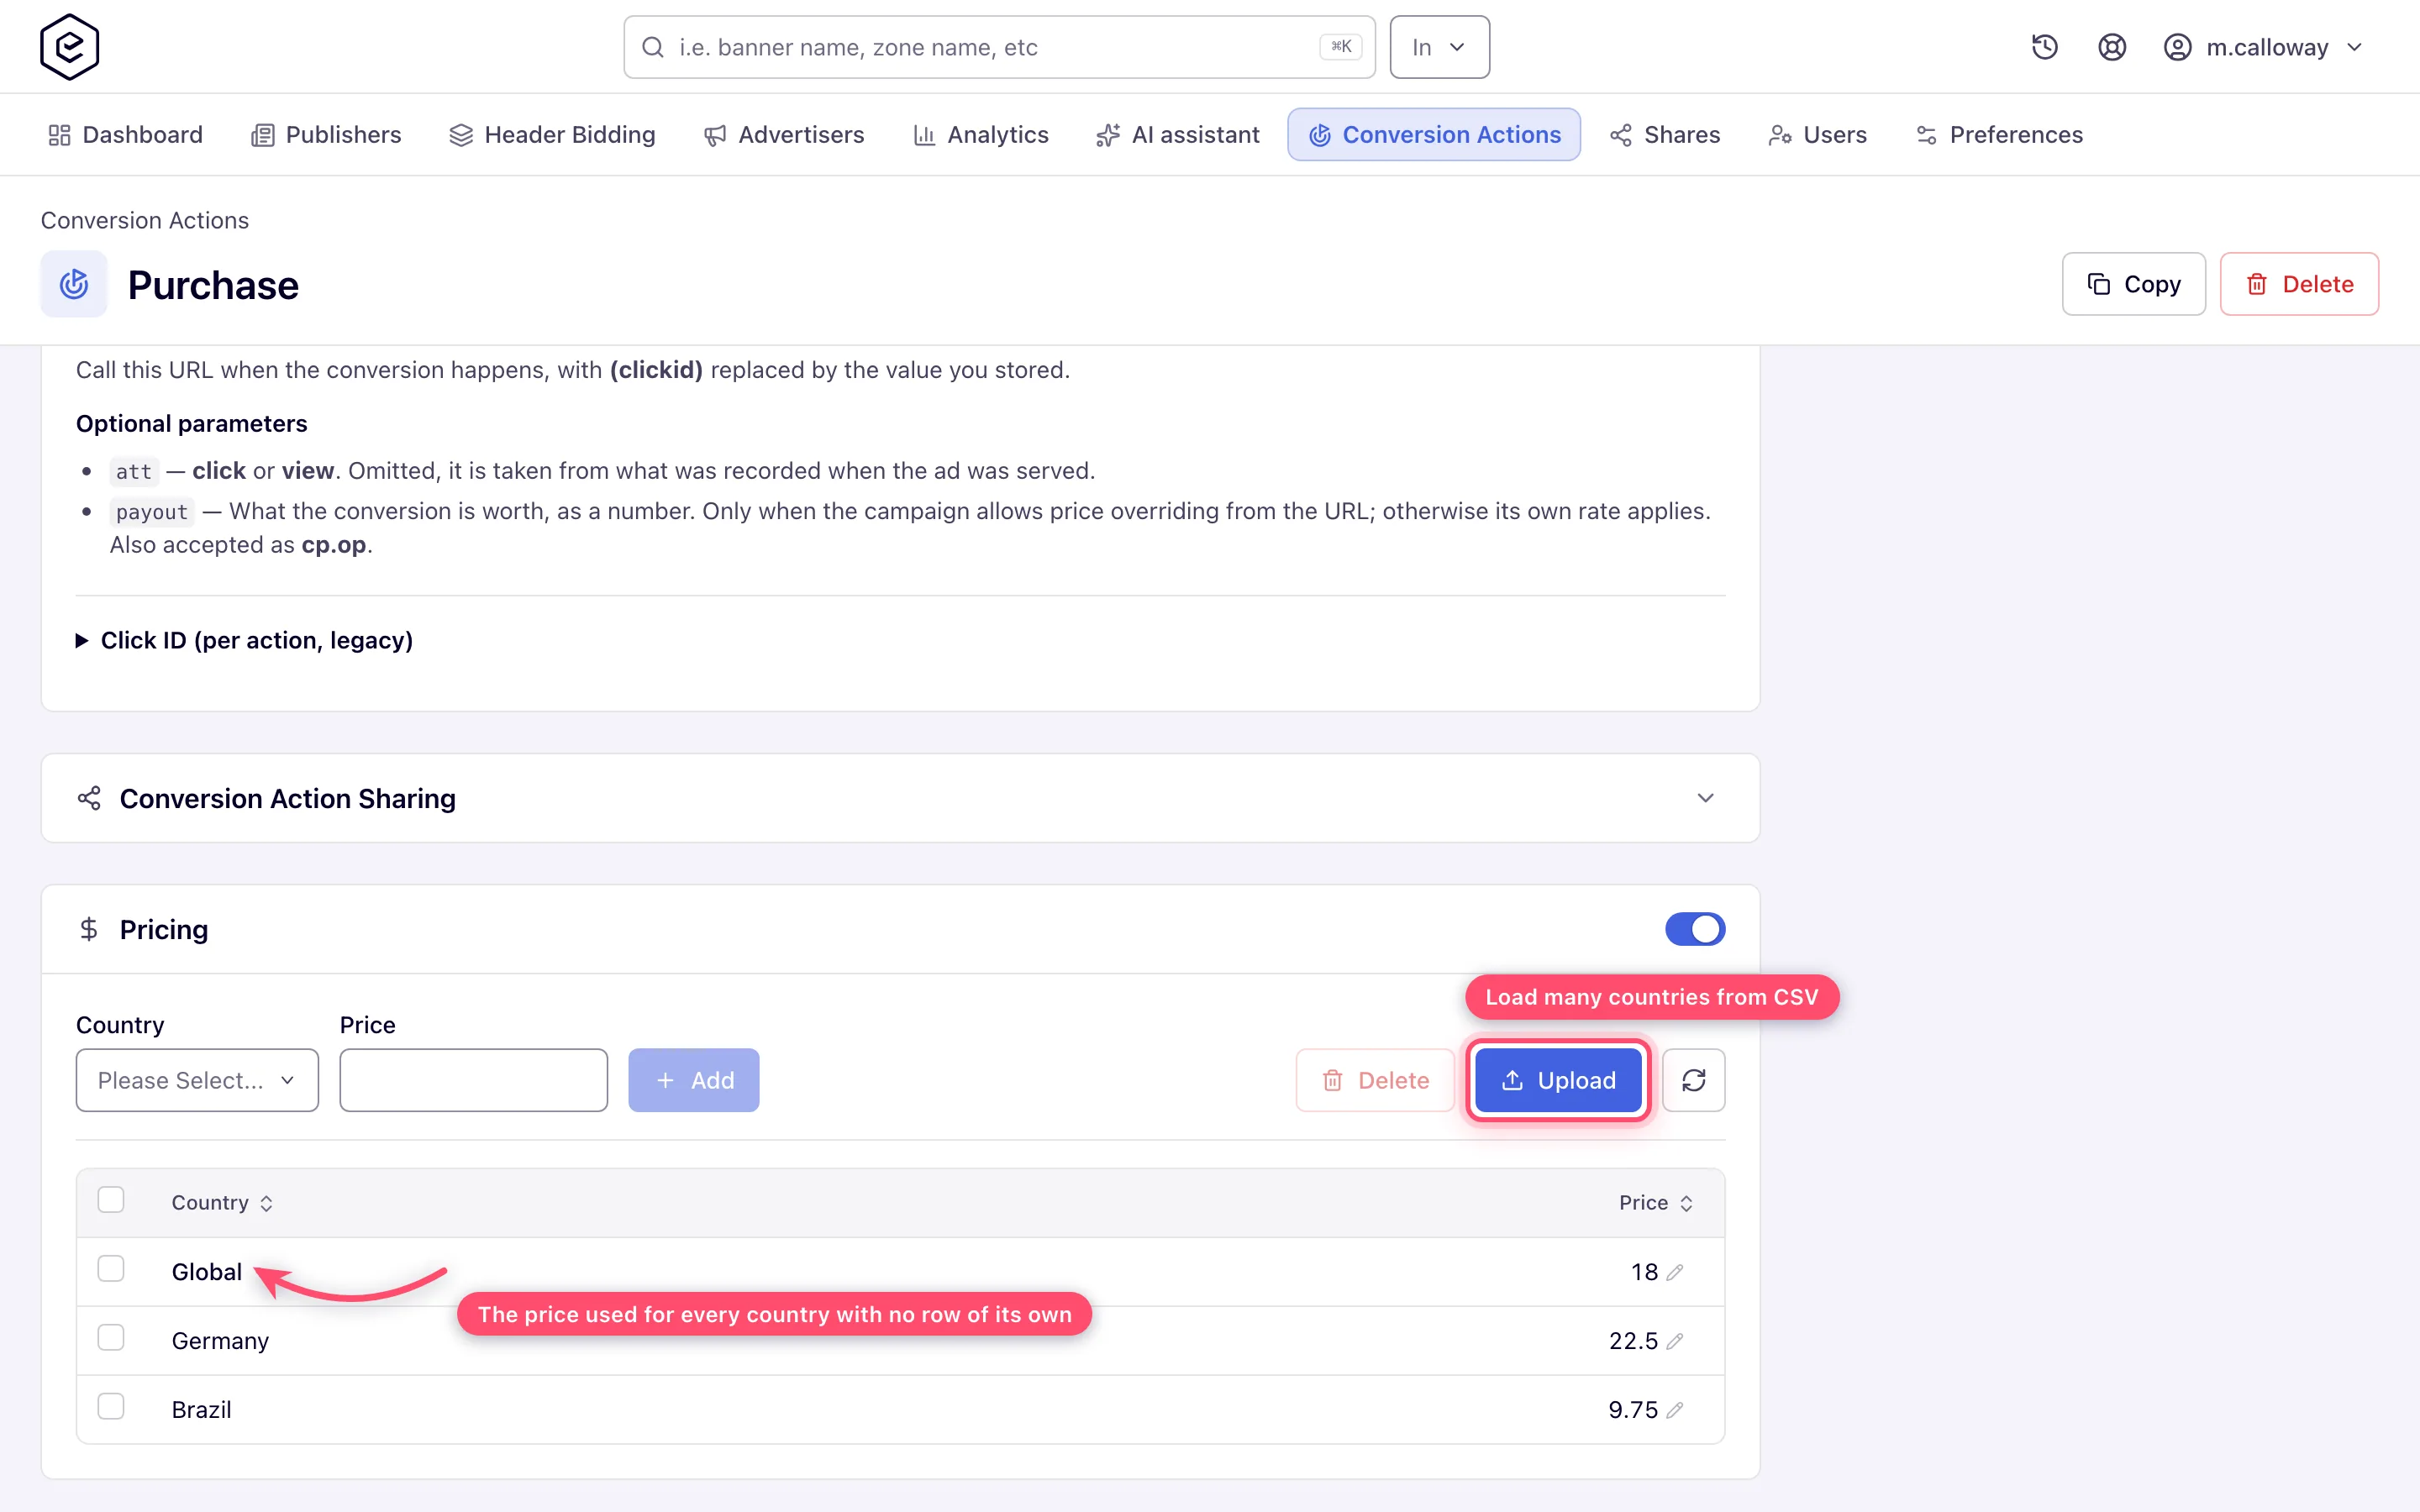This screenshot has width=2420, height=1512.
Task: Click the Conversion Actions breadcrumb link
Action: pos(145,220)
